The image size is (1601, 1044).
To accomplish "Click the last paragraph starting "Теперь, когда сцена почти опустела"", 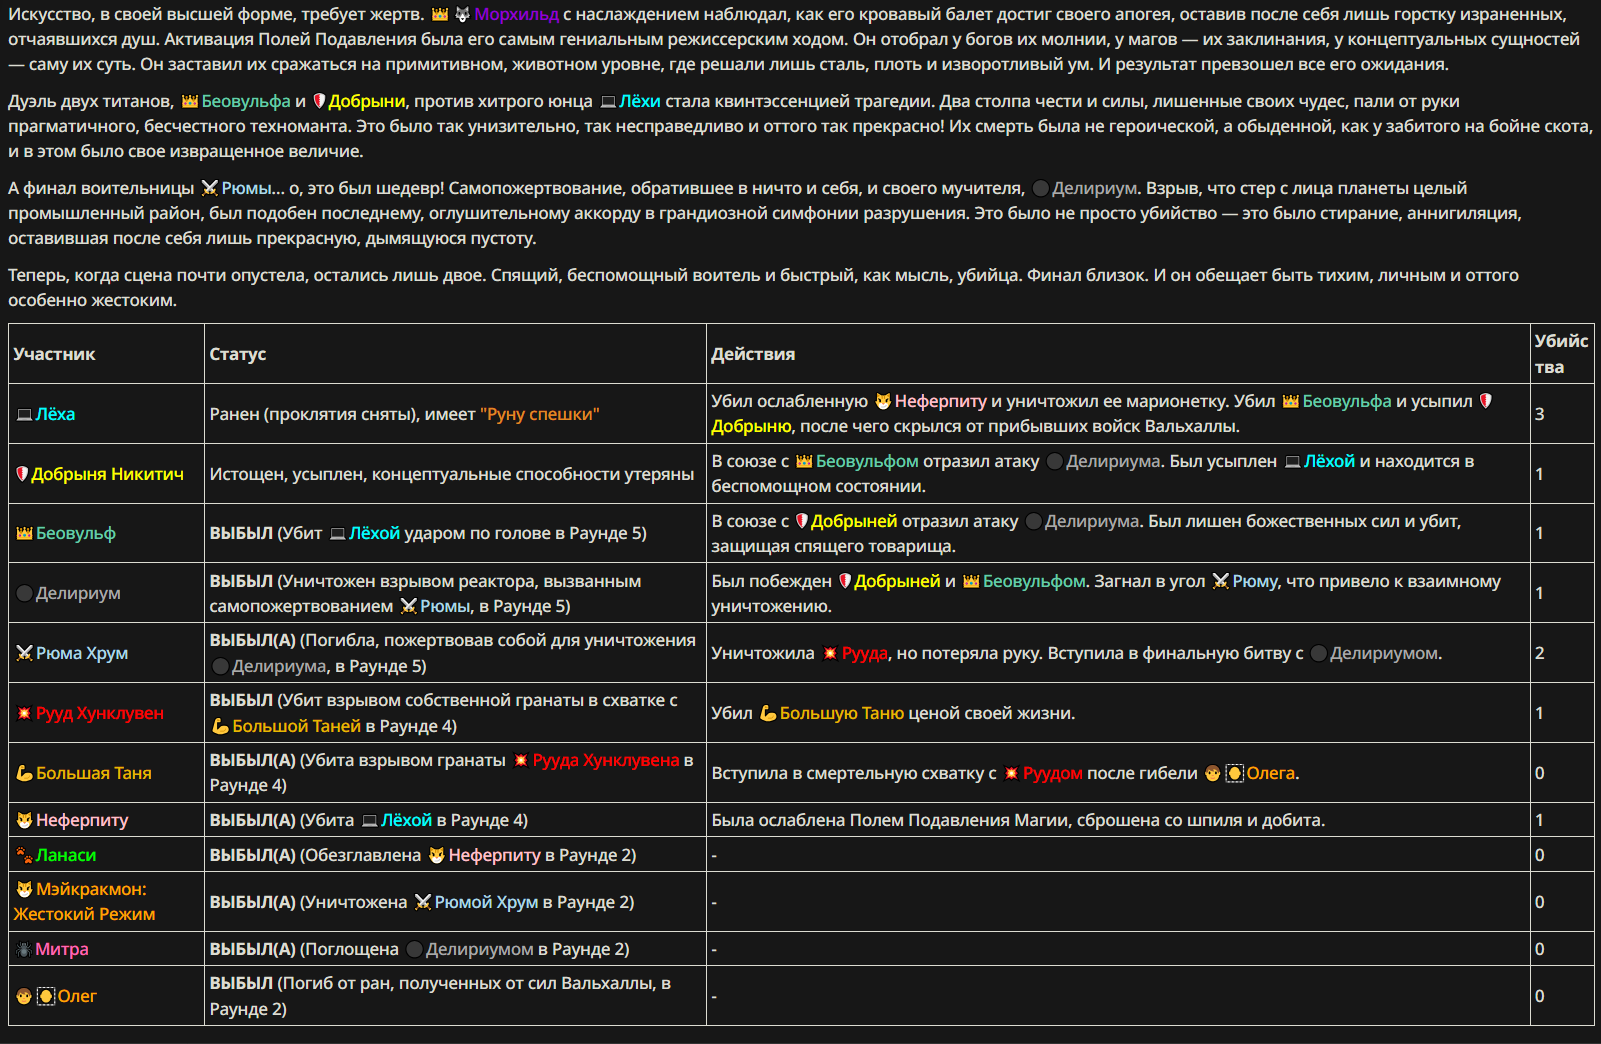I will pyautogui.click(x=763, y=288).
